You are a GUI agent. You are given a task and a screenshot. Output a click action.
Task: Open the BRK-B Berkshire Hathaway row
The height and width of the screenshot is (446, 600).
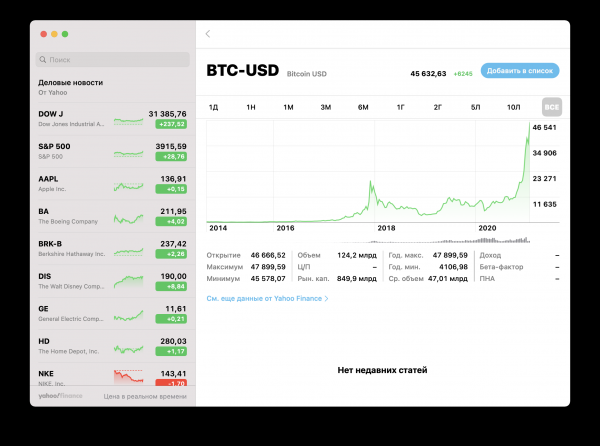point(112,249)
